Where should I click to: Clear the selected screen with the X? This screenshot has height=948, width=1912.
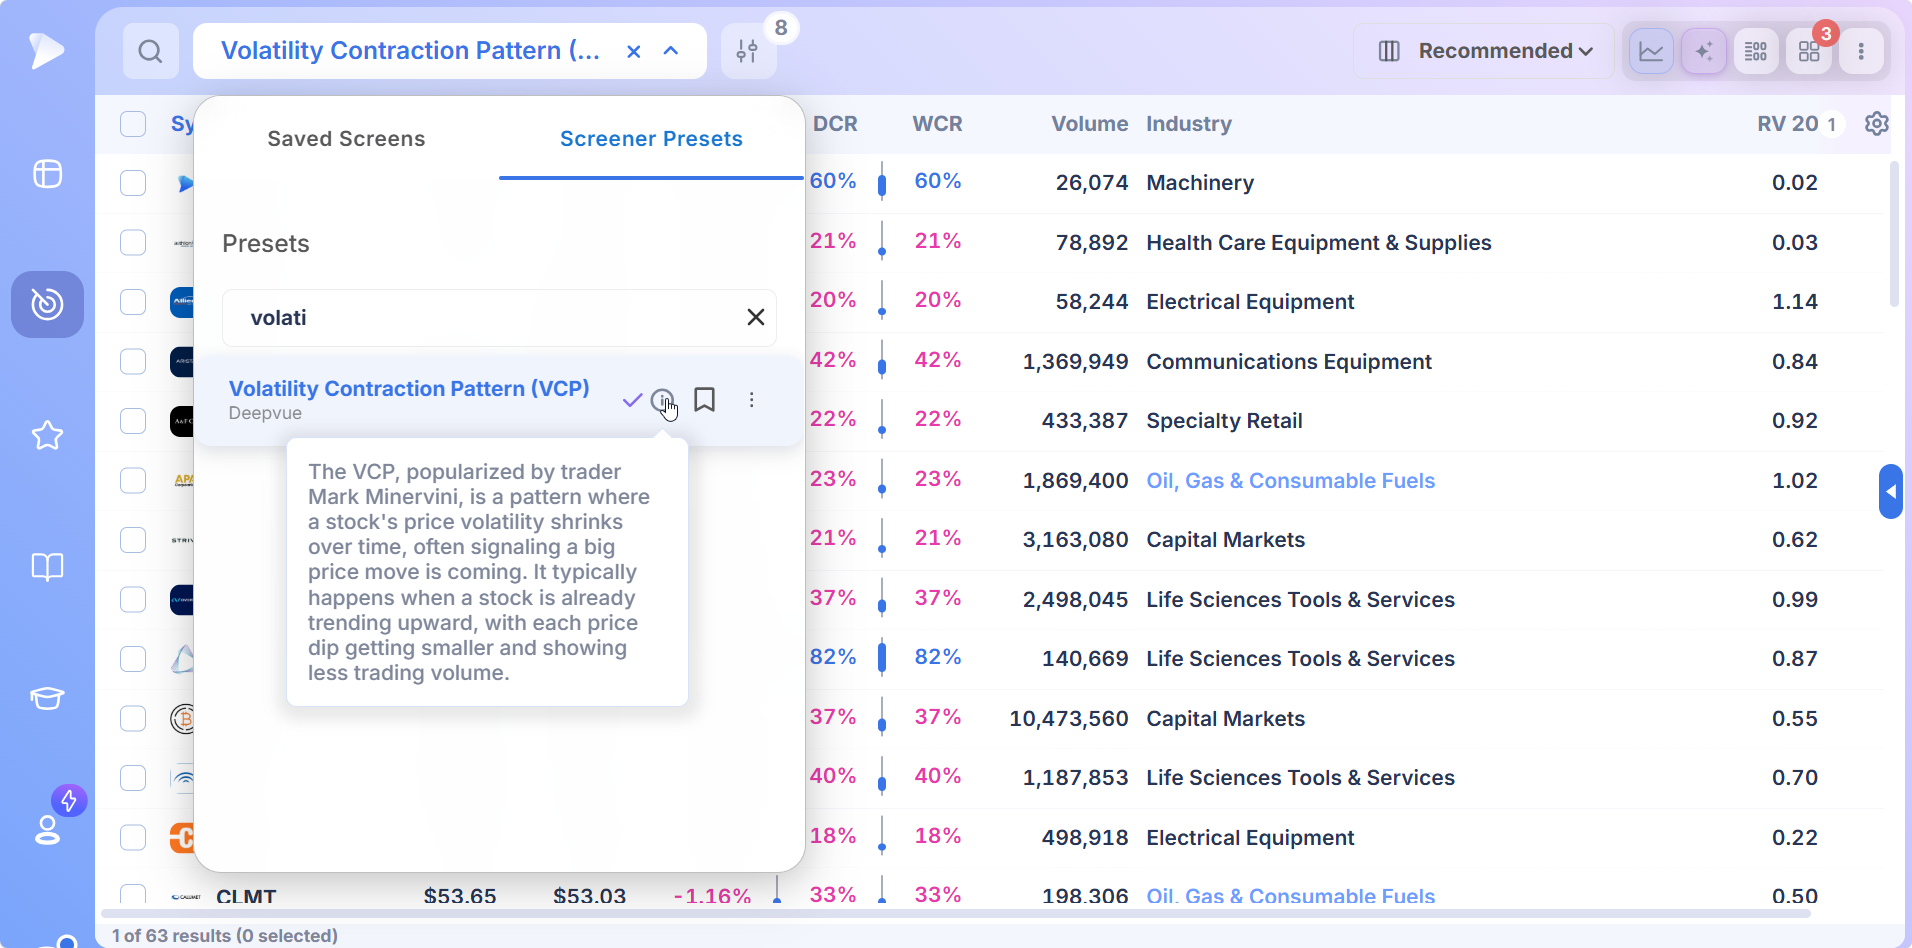click(633, 51)
